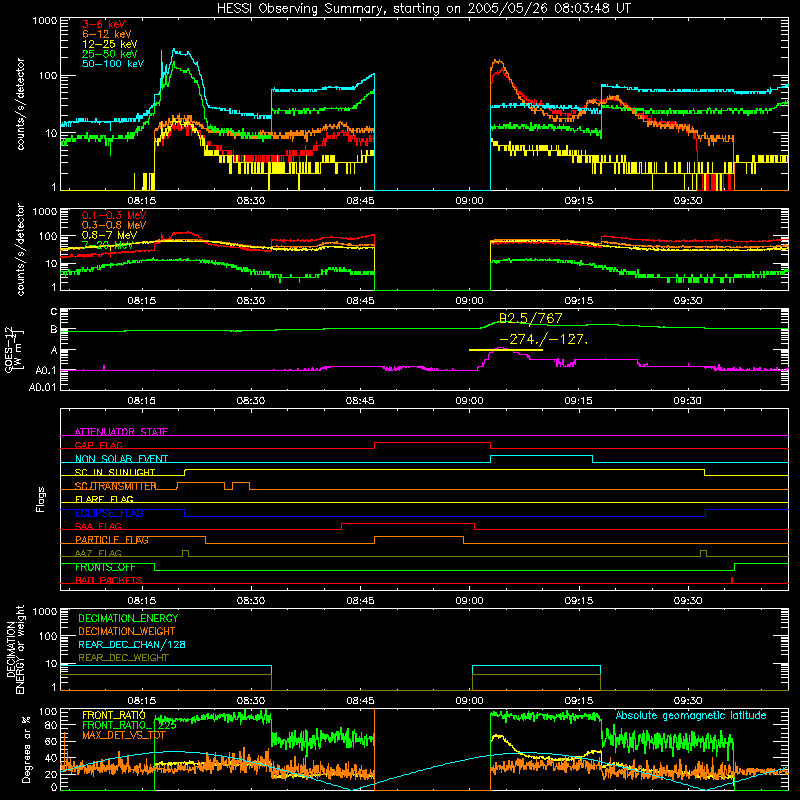Click the green FRONT_RATIO_1225 legend label

[129, 725]
